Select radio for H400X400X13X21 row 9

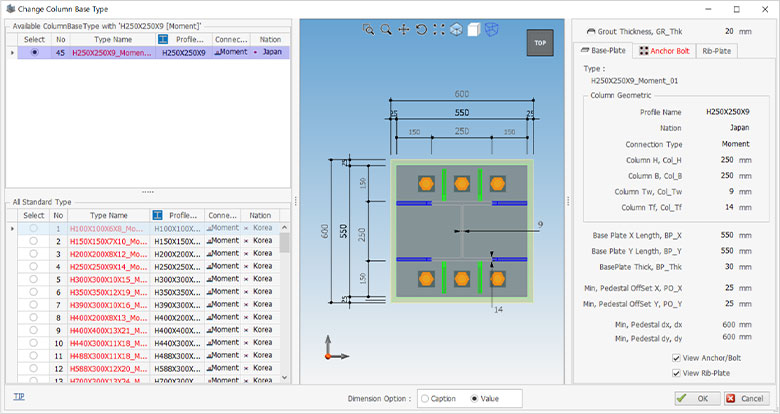coord(33,330)
